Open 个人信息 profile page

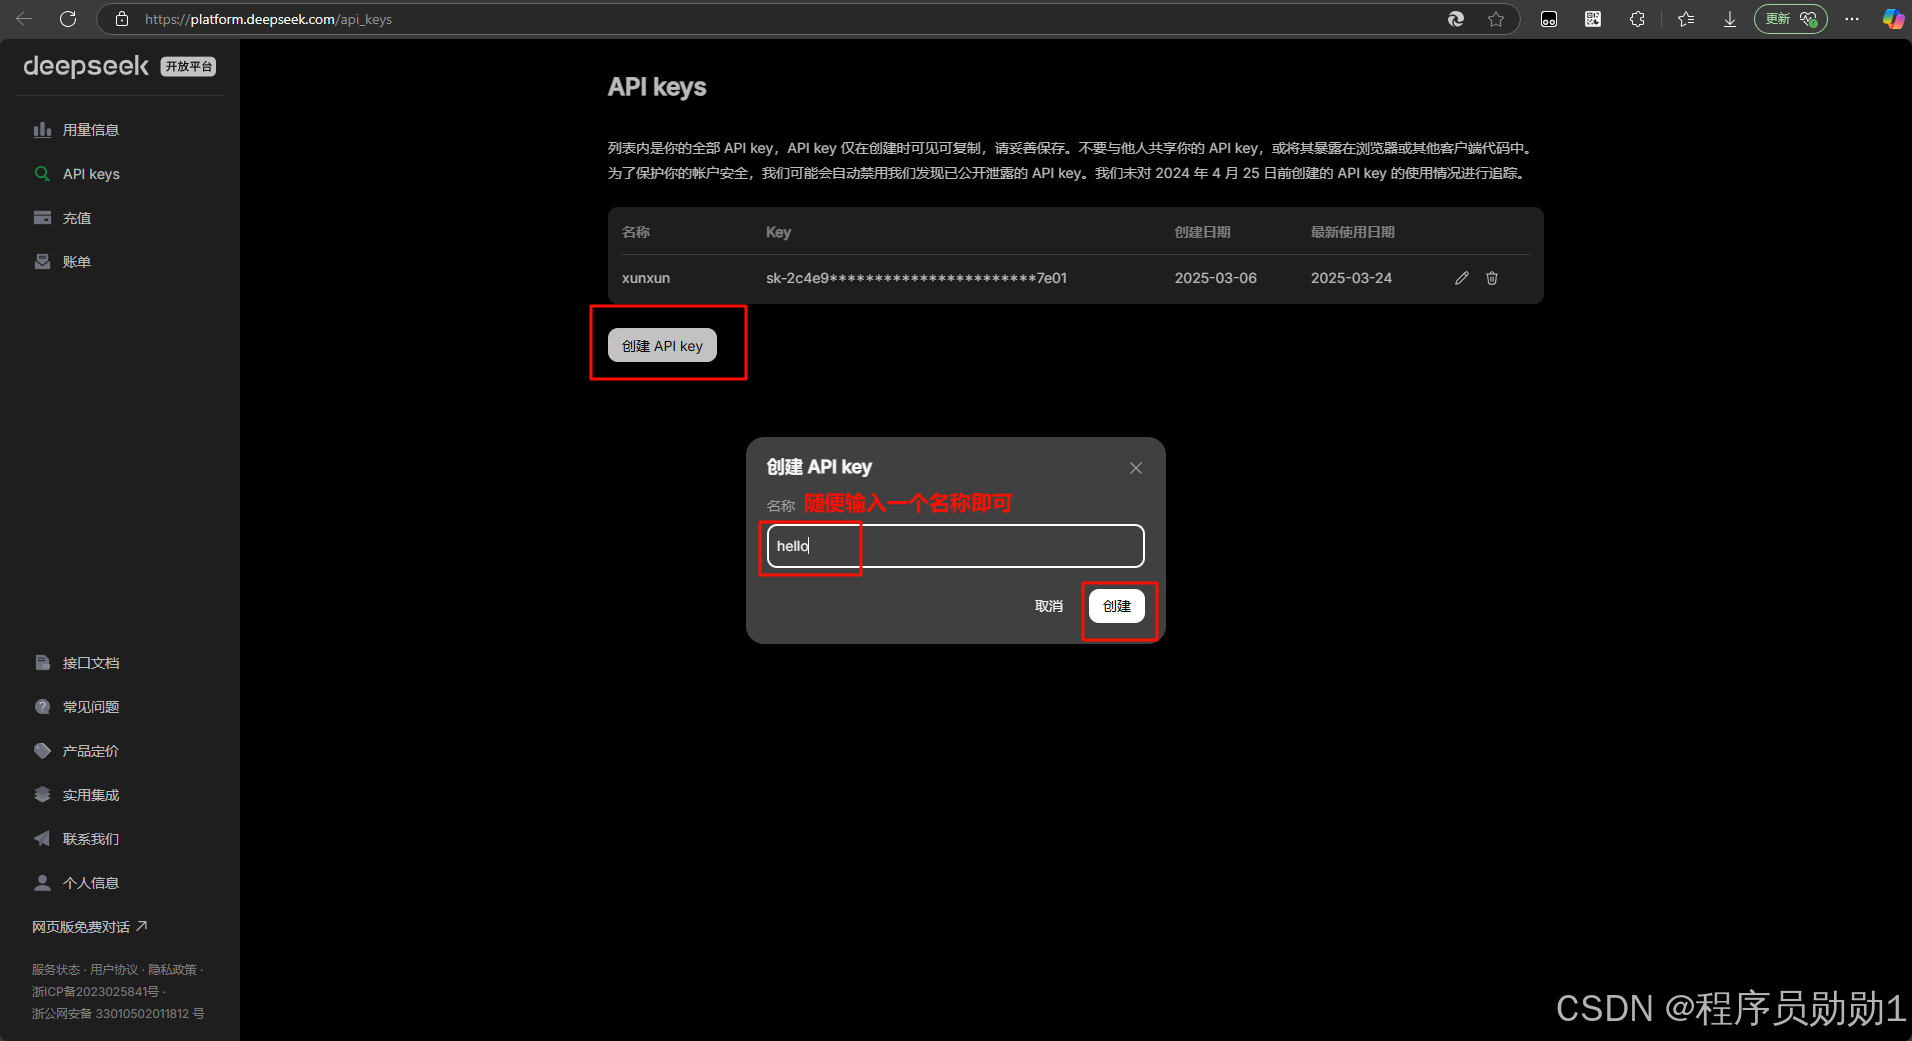coord(91,883)
